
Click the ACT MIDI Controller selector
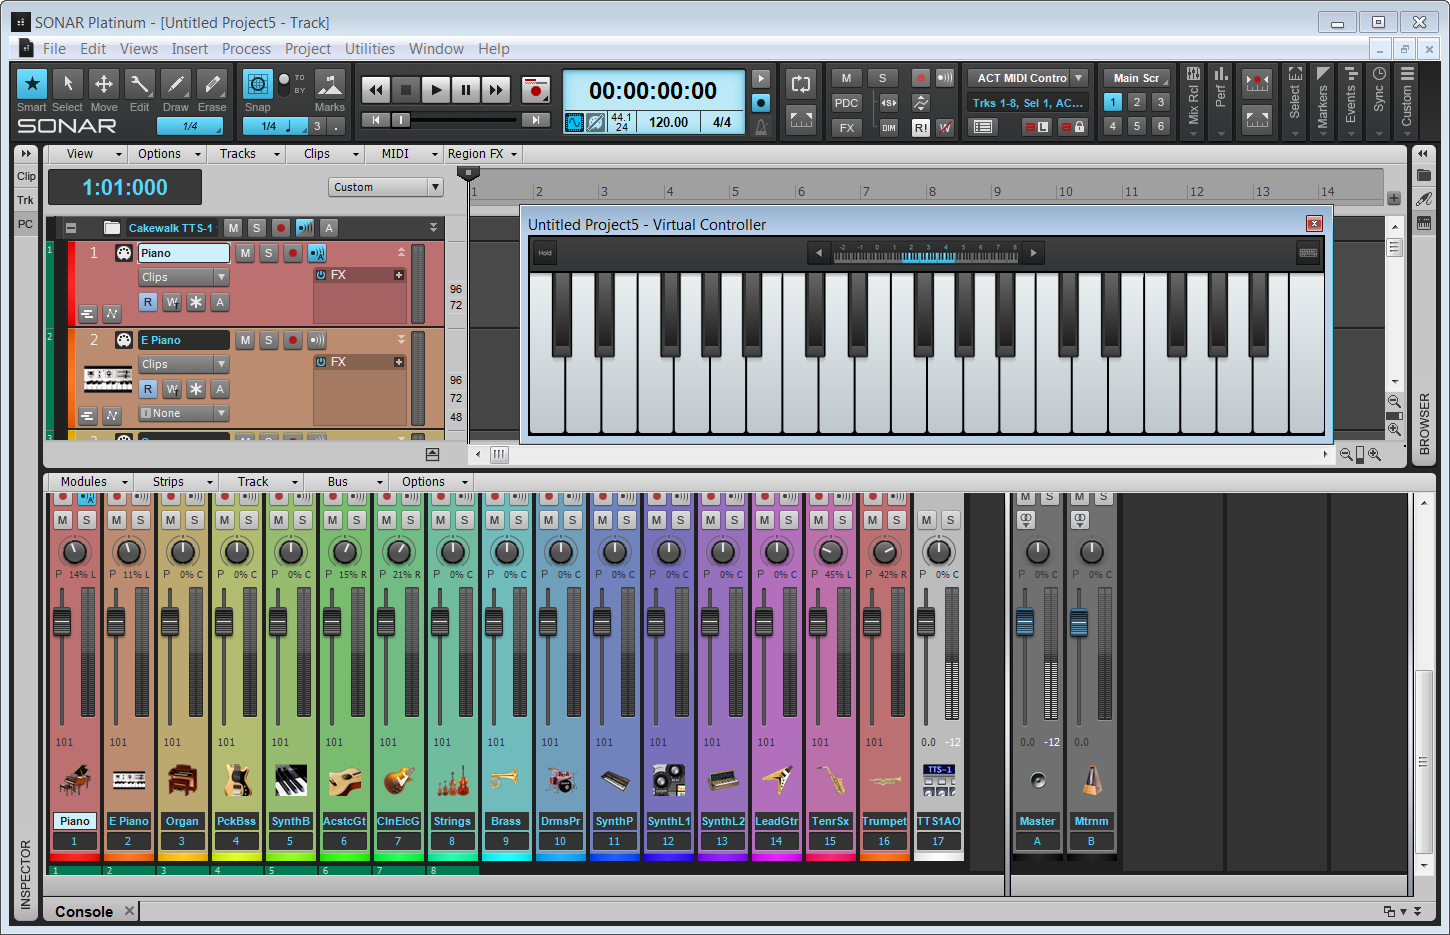coord(1028,78)
